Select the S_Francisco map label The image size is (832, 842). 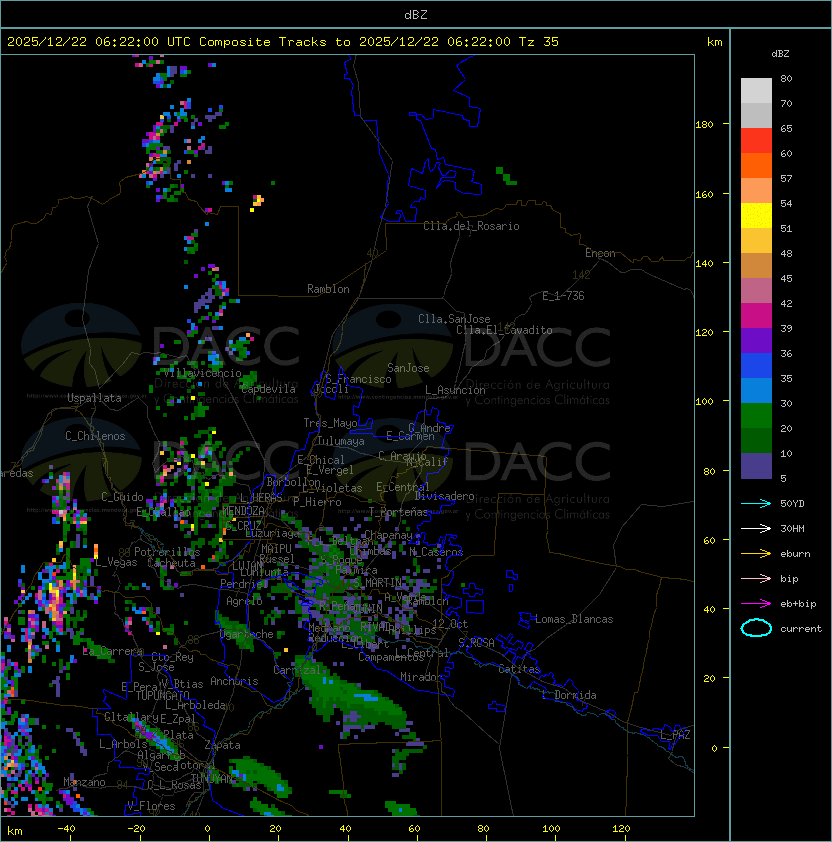pyautogui.click(x=359, y=379)
